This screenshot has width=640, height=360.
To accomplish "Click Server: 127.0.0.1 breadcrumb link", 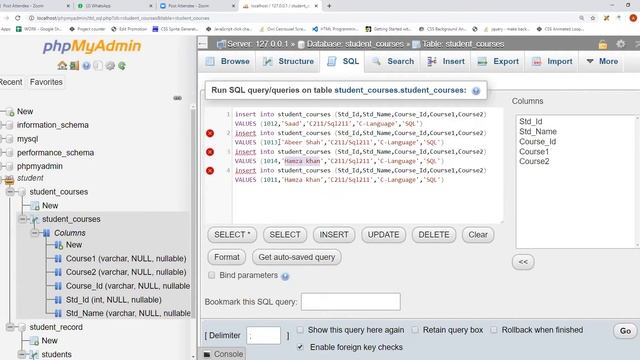I will point(257,44).
